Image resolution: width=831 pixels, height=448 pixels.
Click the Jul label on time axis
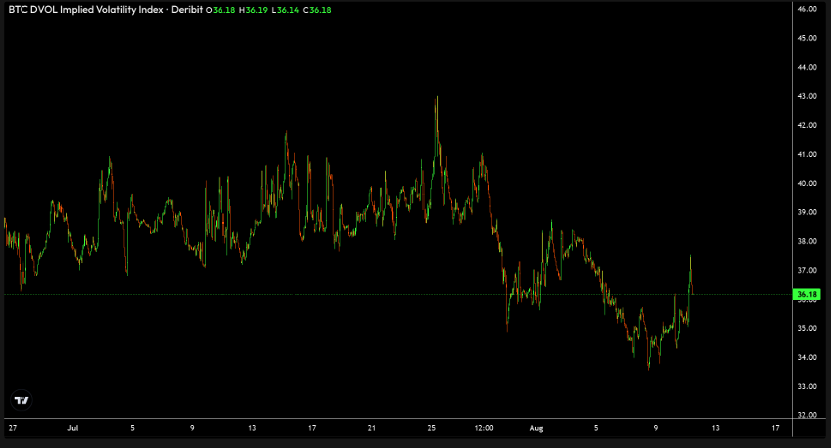[x=72, y=428]
